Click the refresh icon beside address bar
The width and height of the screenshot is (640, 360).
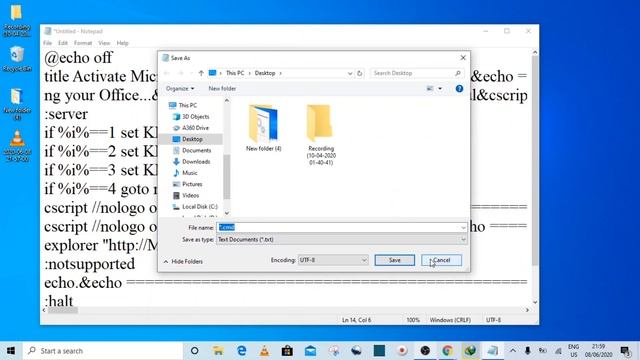click(360, 73)
